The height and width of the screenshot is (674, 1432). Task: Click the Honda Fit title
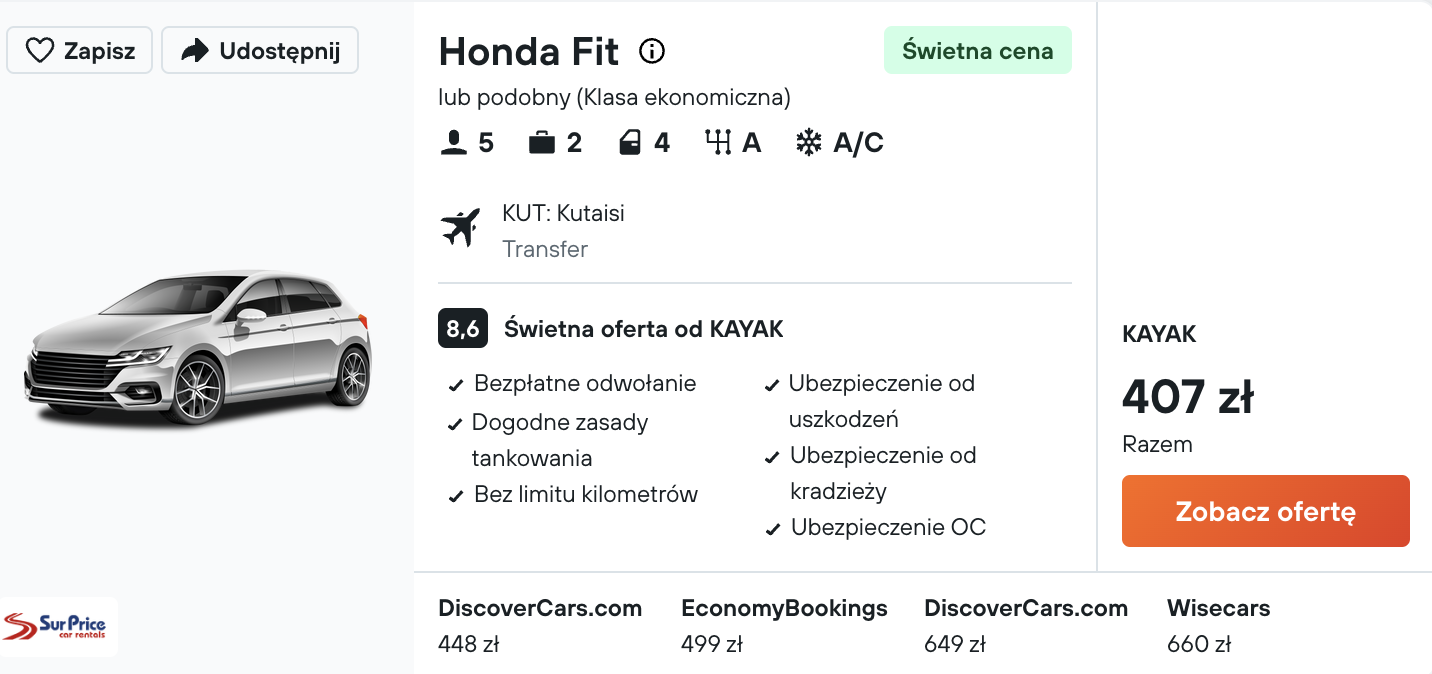point(529,51)
